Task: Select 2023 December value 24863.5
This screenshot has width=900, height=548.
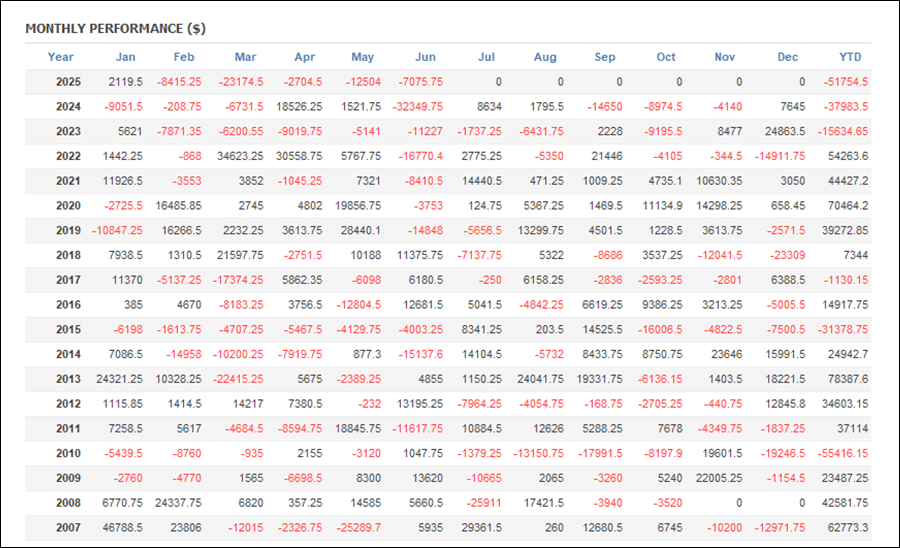Action: [x=785, y=131]
